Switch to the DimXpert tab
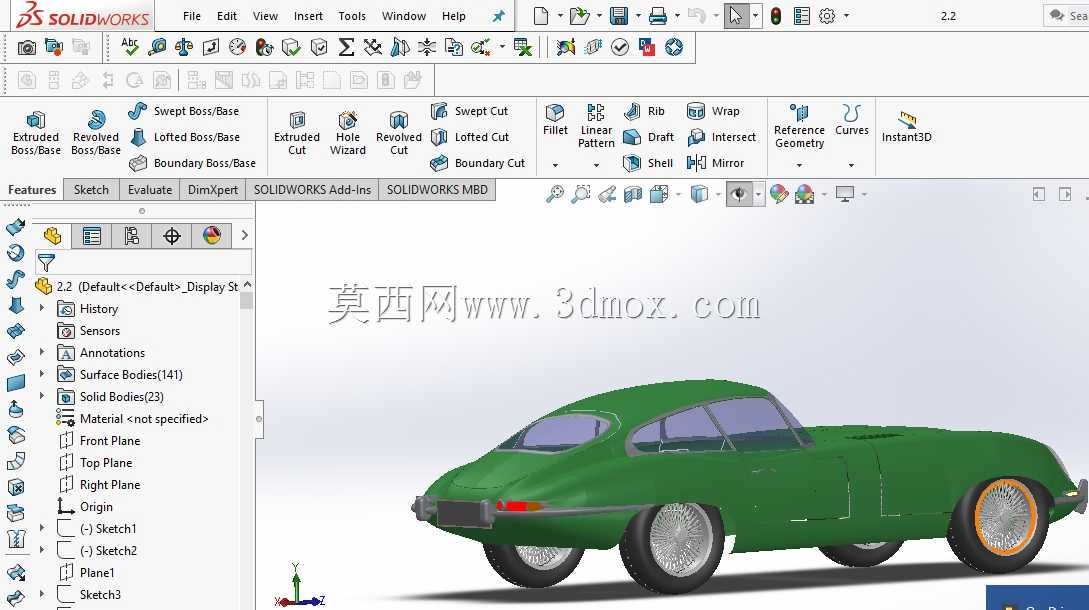1089x610 pixels. tap(213, 190)
